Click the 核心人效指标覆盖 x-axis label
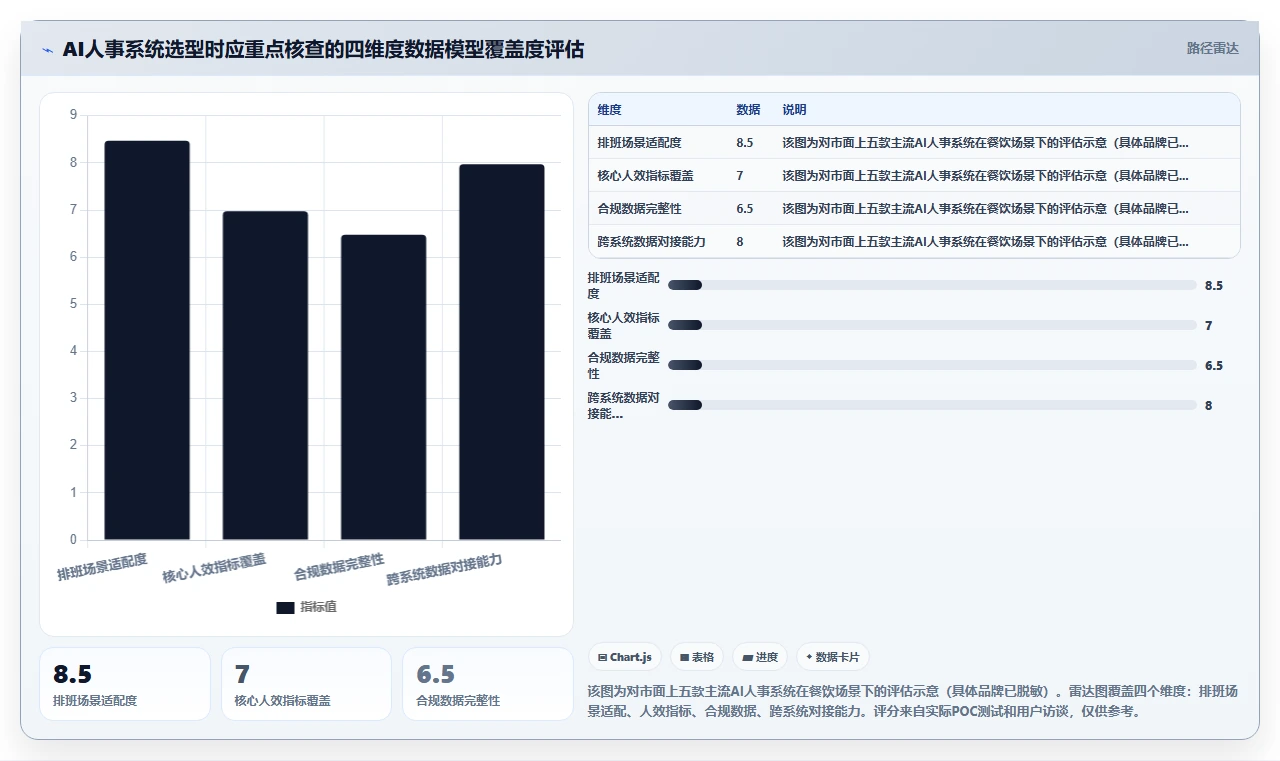This screenshot has height=761, width=1280. [215, 569]
